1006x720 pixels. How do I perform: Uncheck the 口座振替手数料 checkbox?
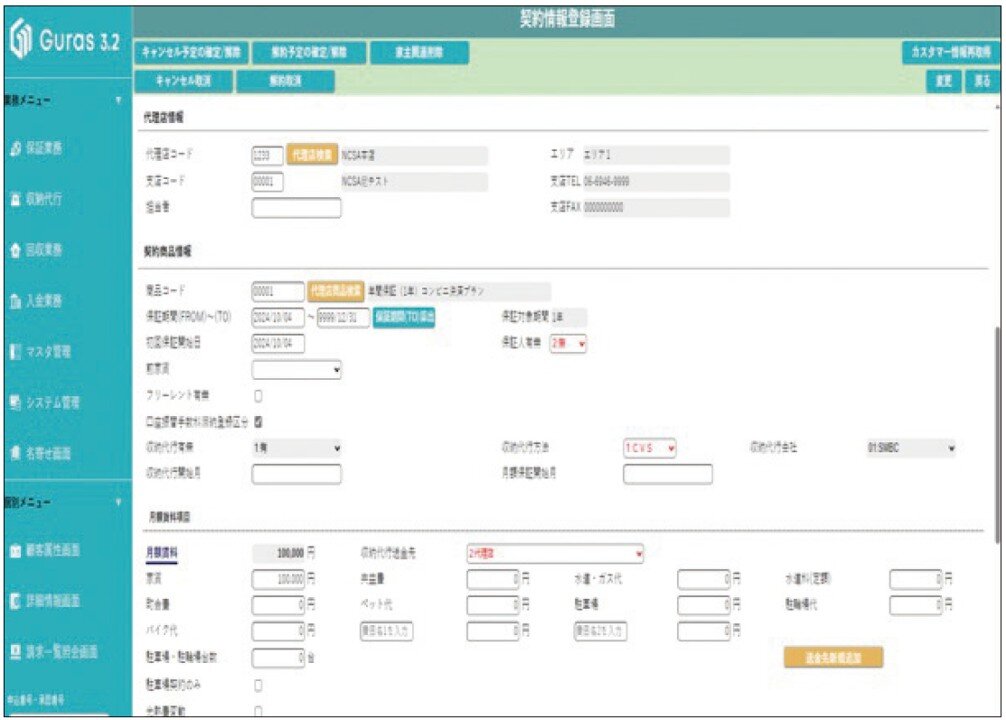(x=259, y=422)
